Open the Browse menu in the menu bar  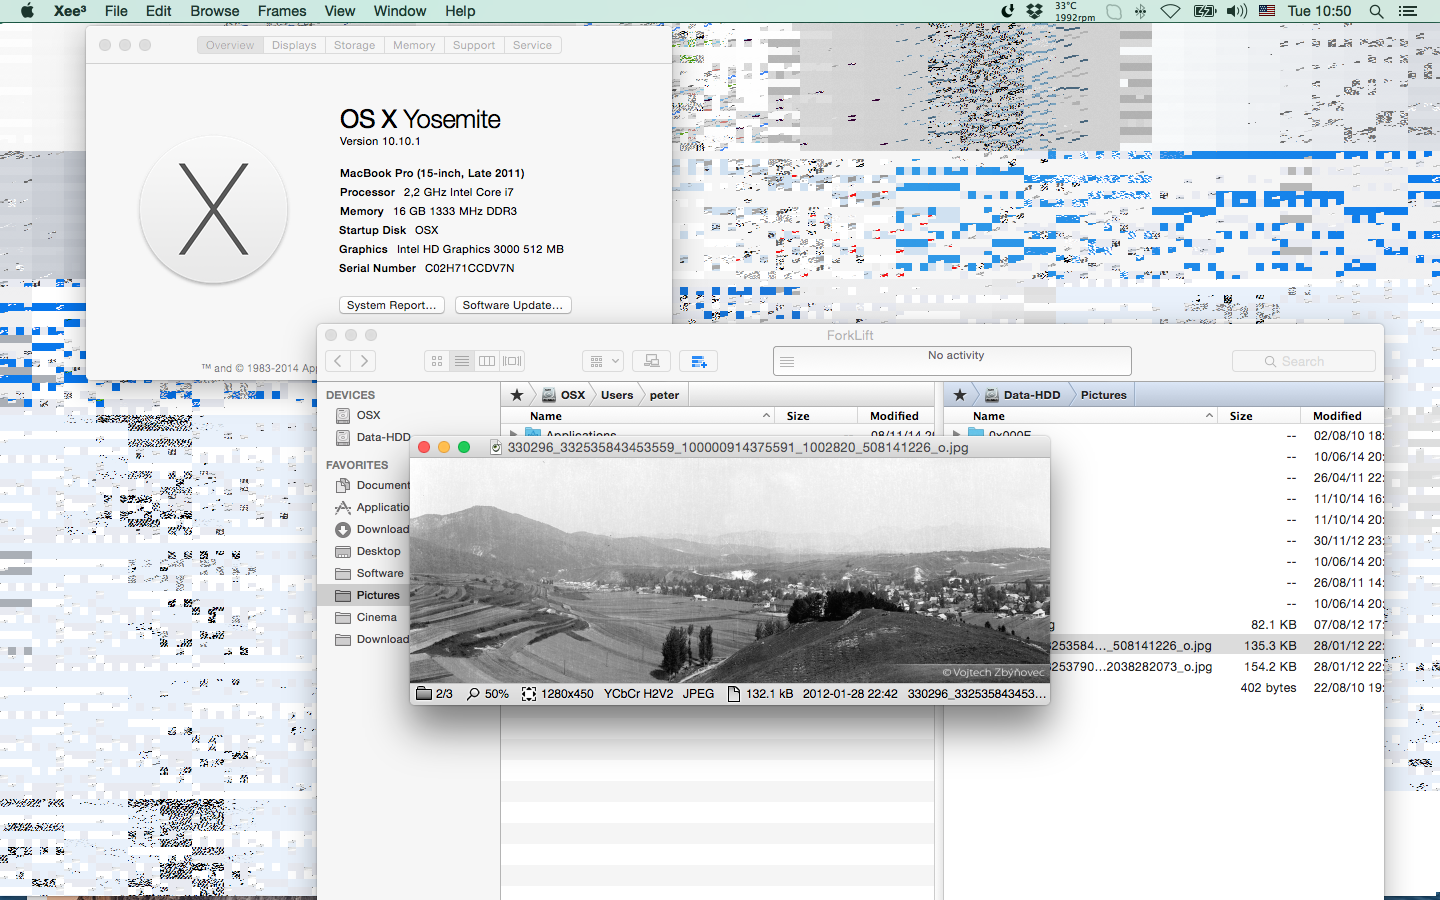(x=215, y=11)
